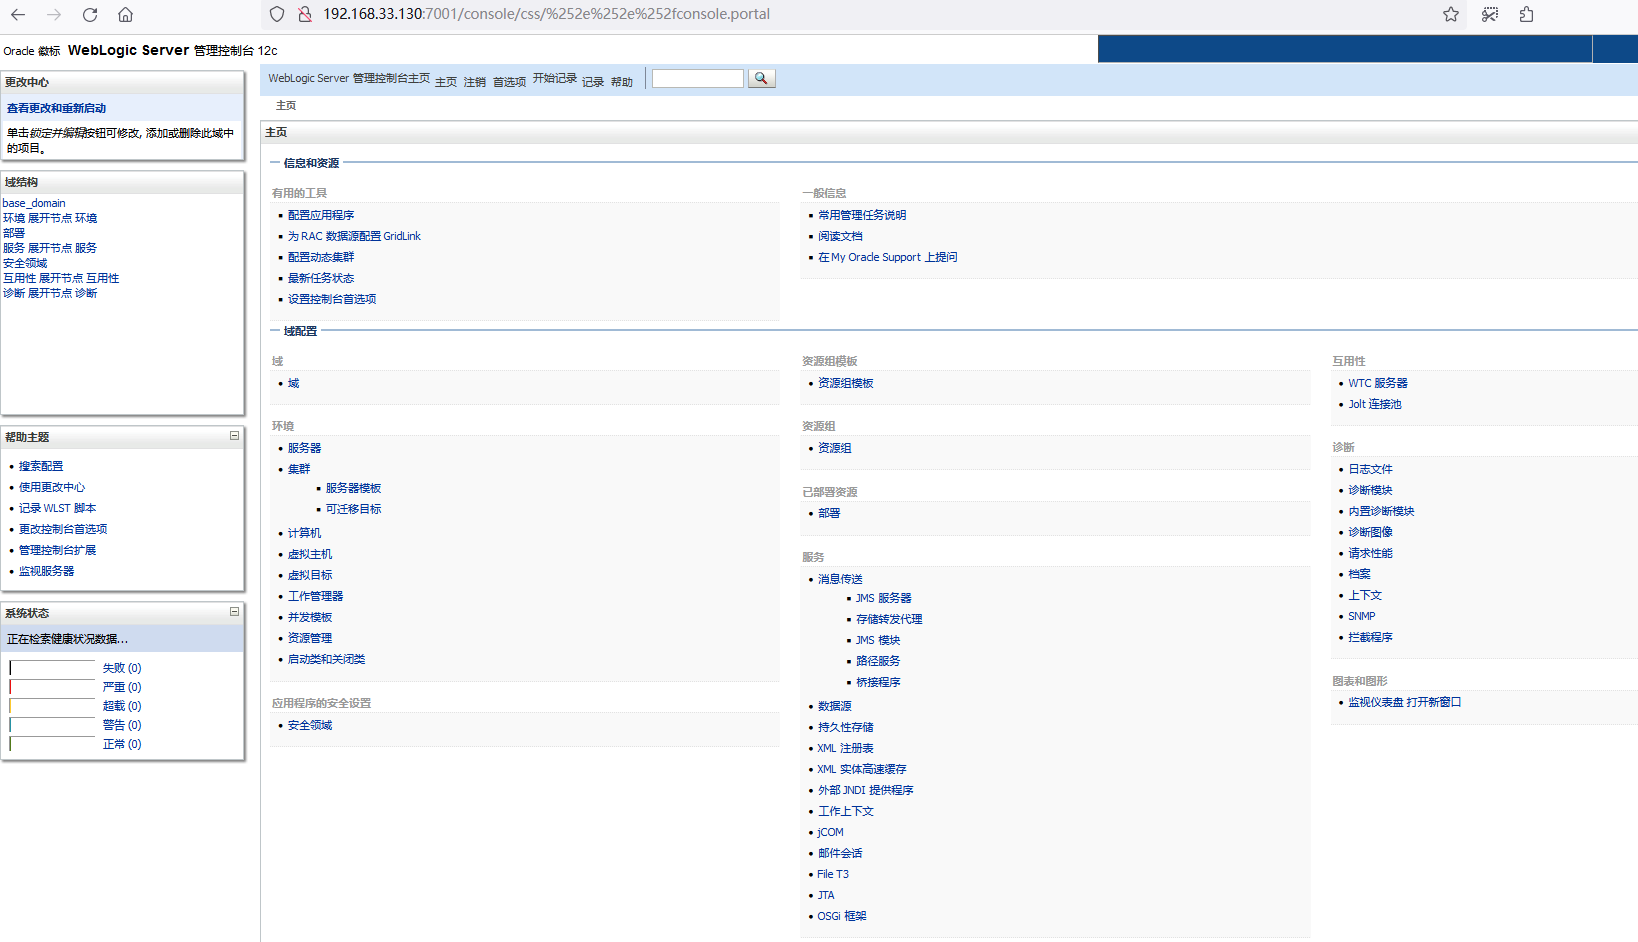Open 为 RAC 数据源配置 GridLink

[354, 236]
